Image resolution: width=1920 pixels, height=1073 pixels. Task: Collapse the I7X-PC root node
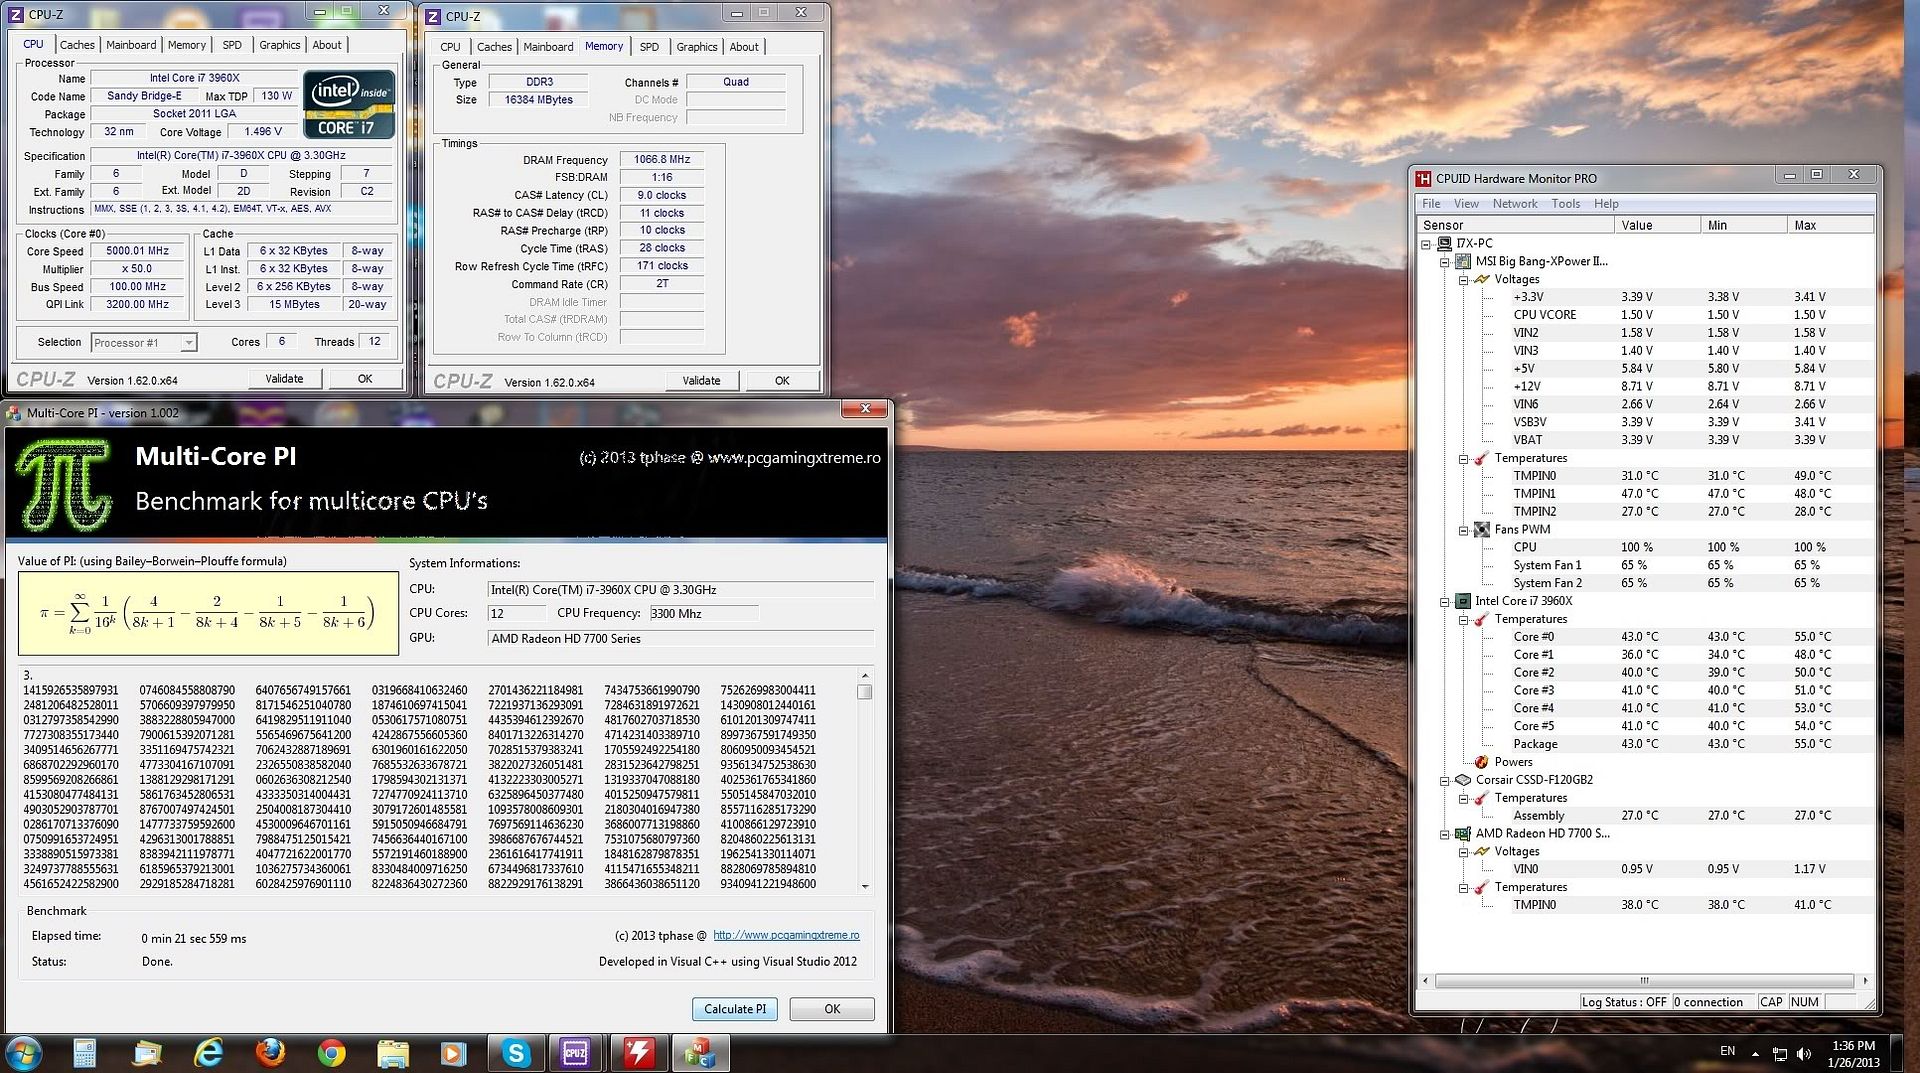point(1426,244)
